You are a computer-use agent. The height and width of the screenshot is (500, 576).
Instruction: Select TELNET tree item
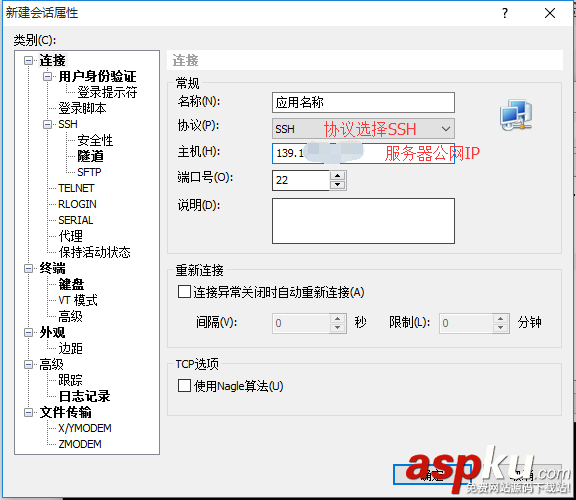pyautogui.click(x=76, y=188)
